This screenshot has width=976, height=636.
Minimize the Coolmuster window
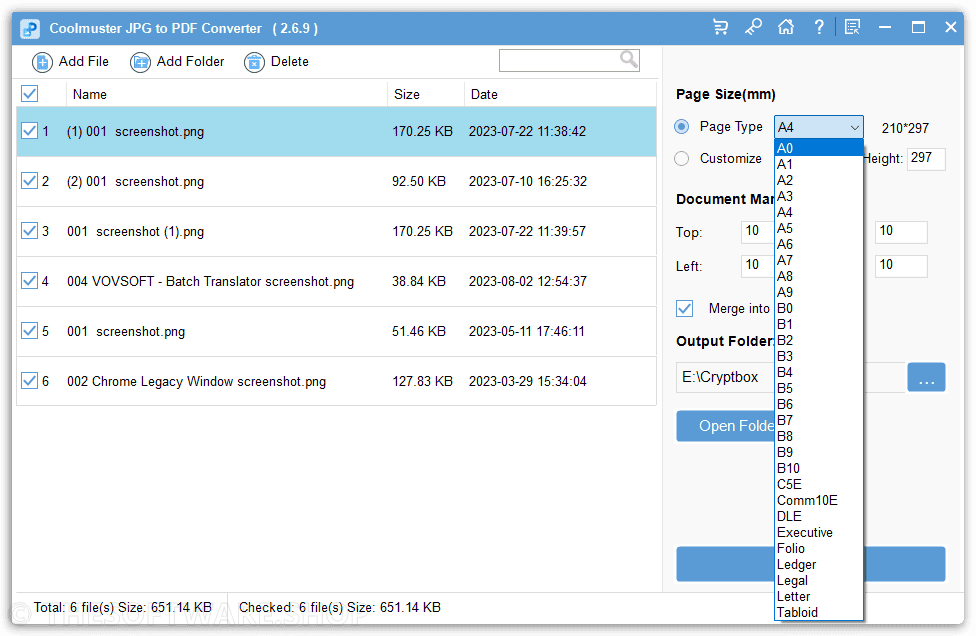click(x=884, y=27)
